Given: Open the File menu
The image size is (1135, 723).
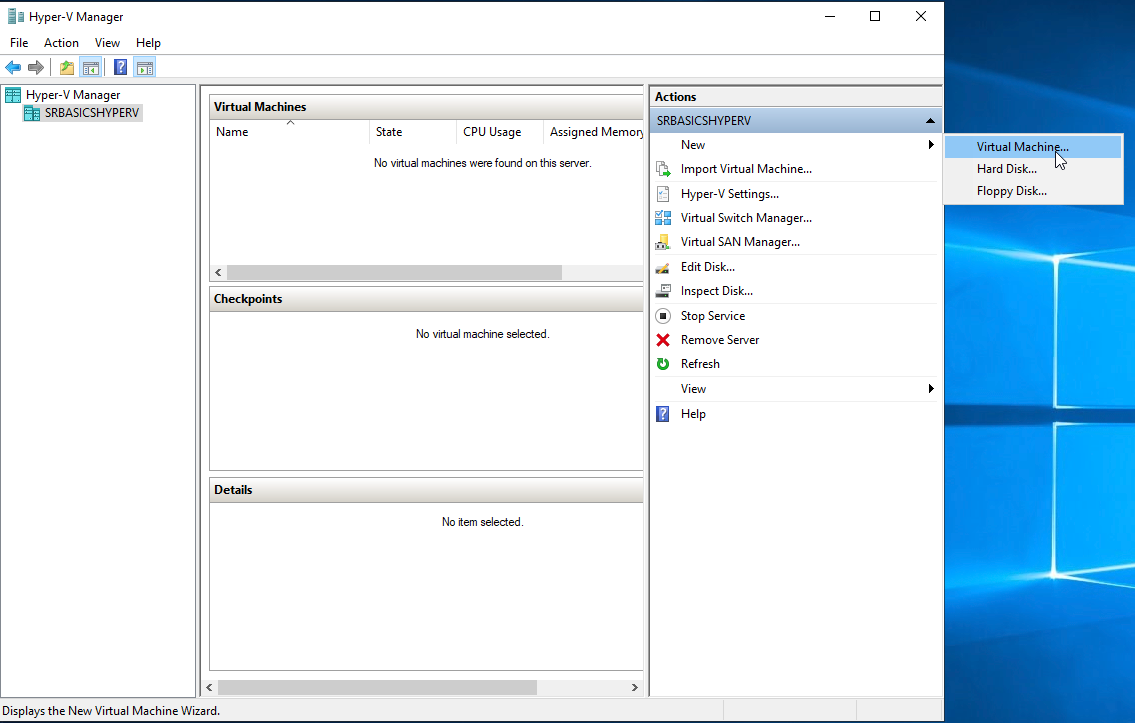Looking at the screenshot, I should (20, 43).
